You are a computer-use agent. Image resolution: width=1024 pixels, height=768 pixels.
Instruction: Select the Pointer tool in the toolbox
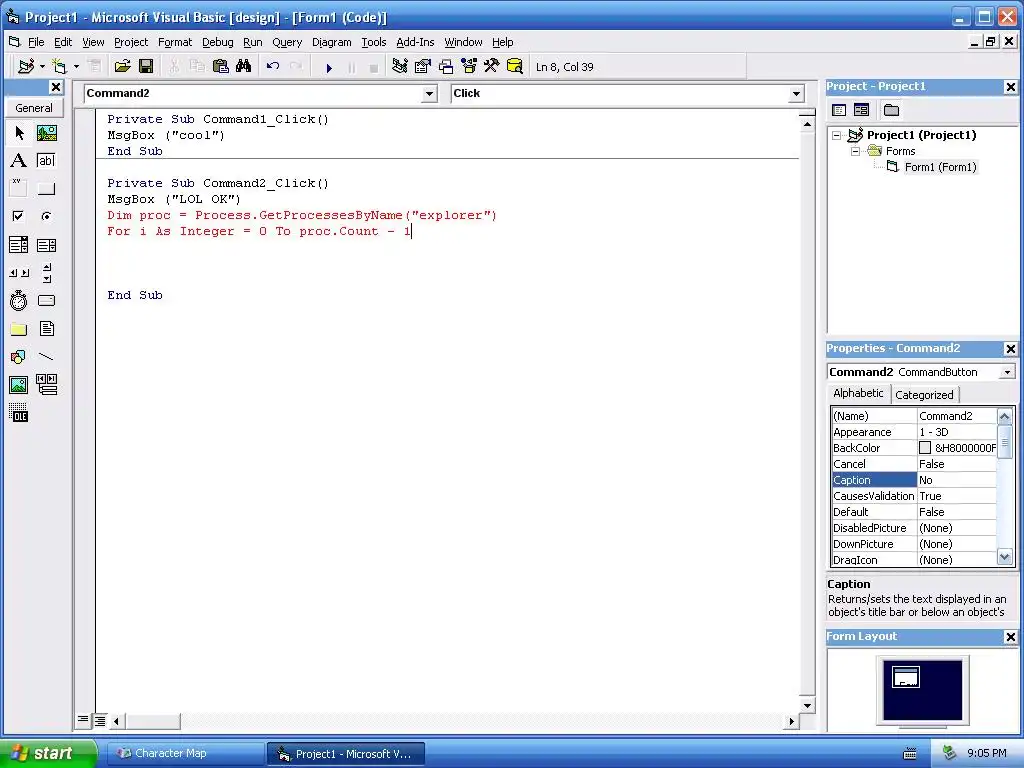(19, 133)
